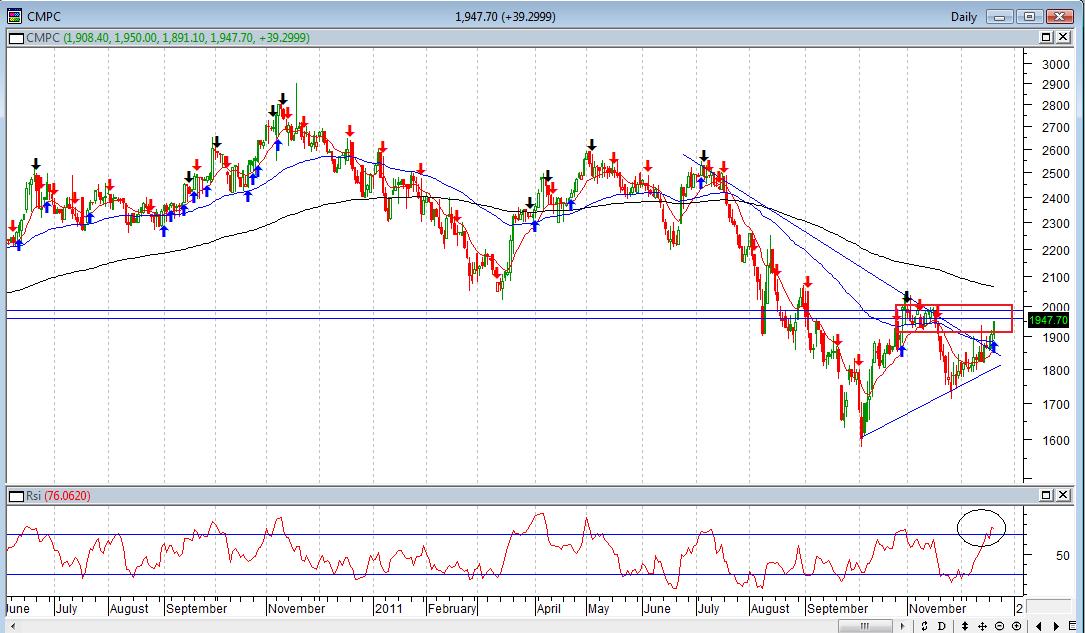Click the CMPC pane color box icon
Screen dimensions: 1085x633
tap(14, 38)
